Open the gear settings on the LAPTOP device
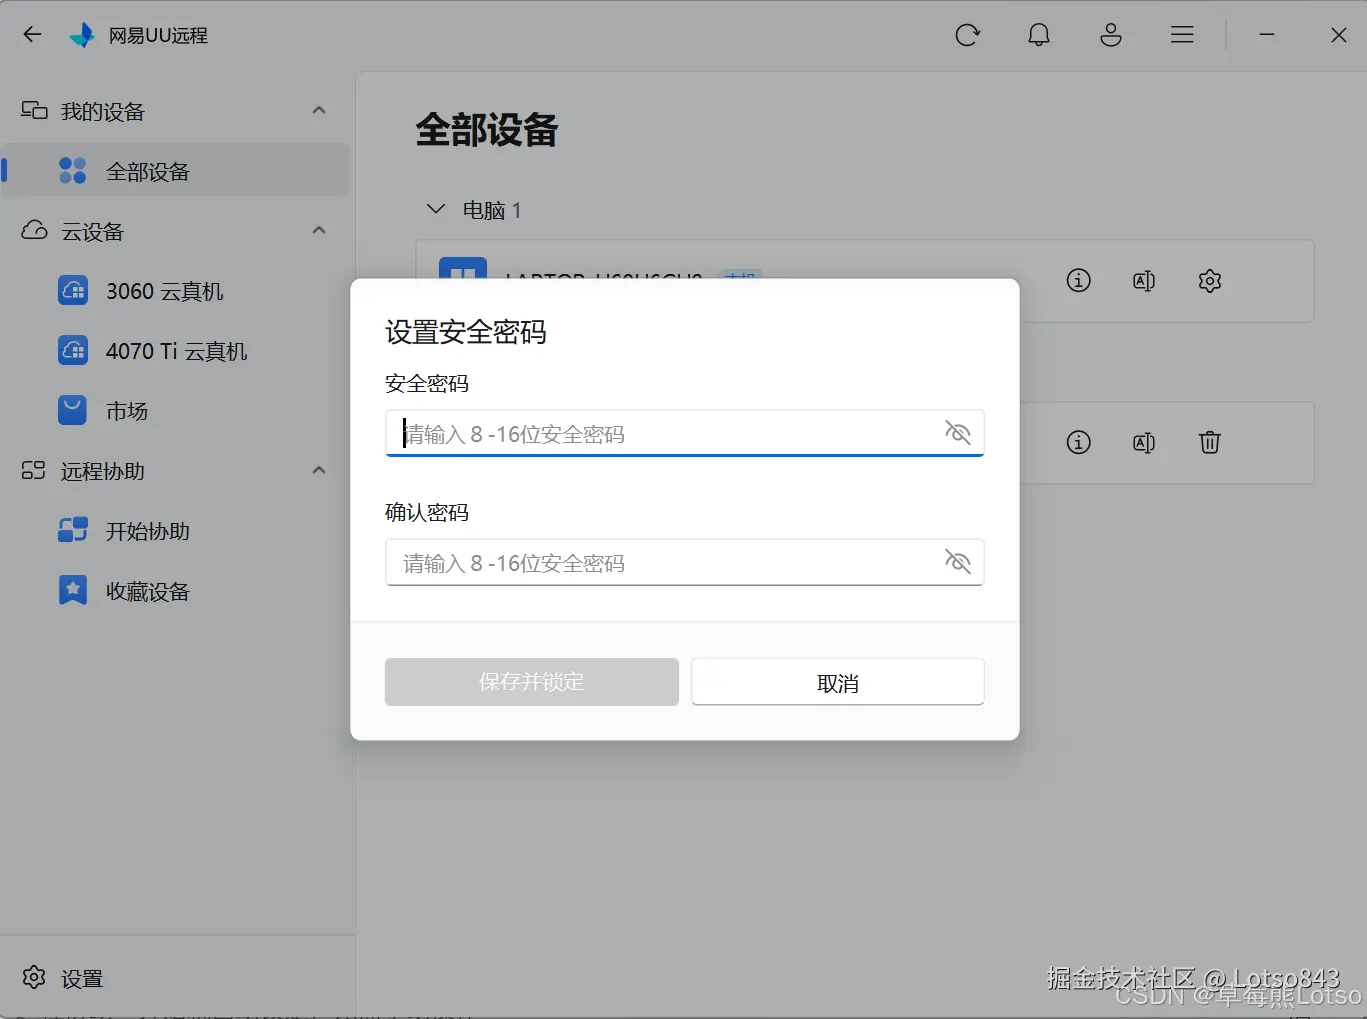The height and width of the screenshot is (1019, 1367). [1209, 281]
